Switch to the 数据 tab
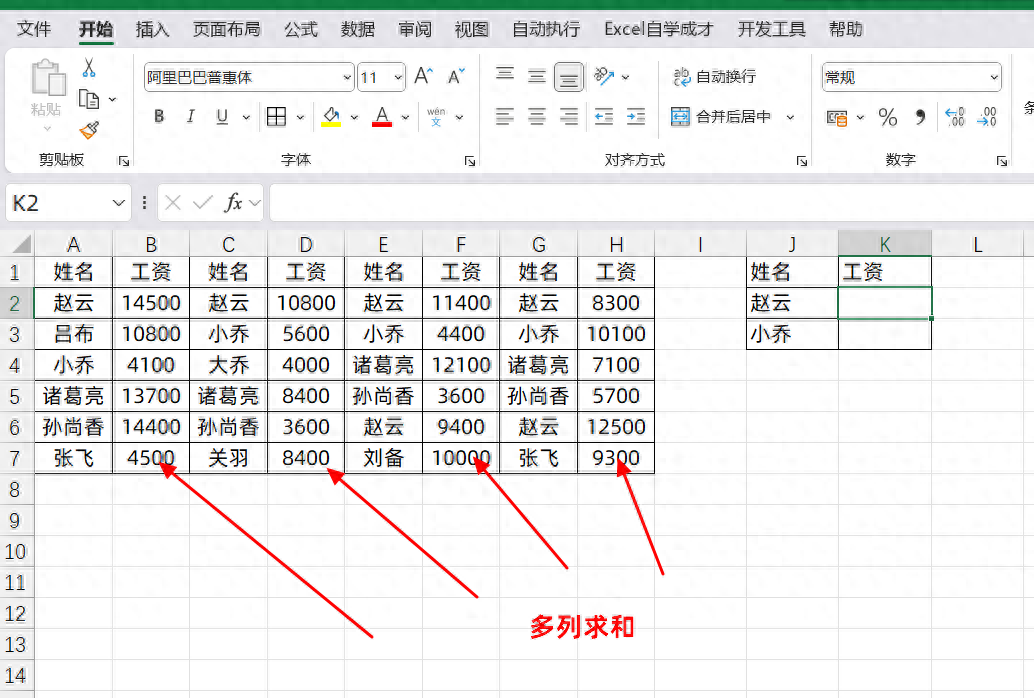This screenshot has width=1034, height=698. pyautogui.click(x=357, y=29)
